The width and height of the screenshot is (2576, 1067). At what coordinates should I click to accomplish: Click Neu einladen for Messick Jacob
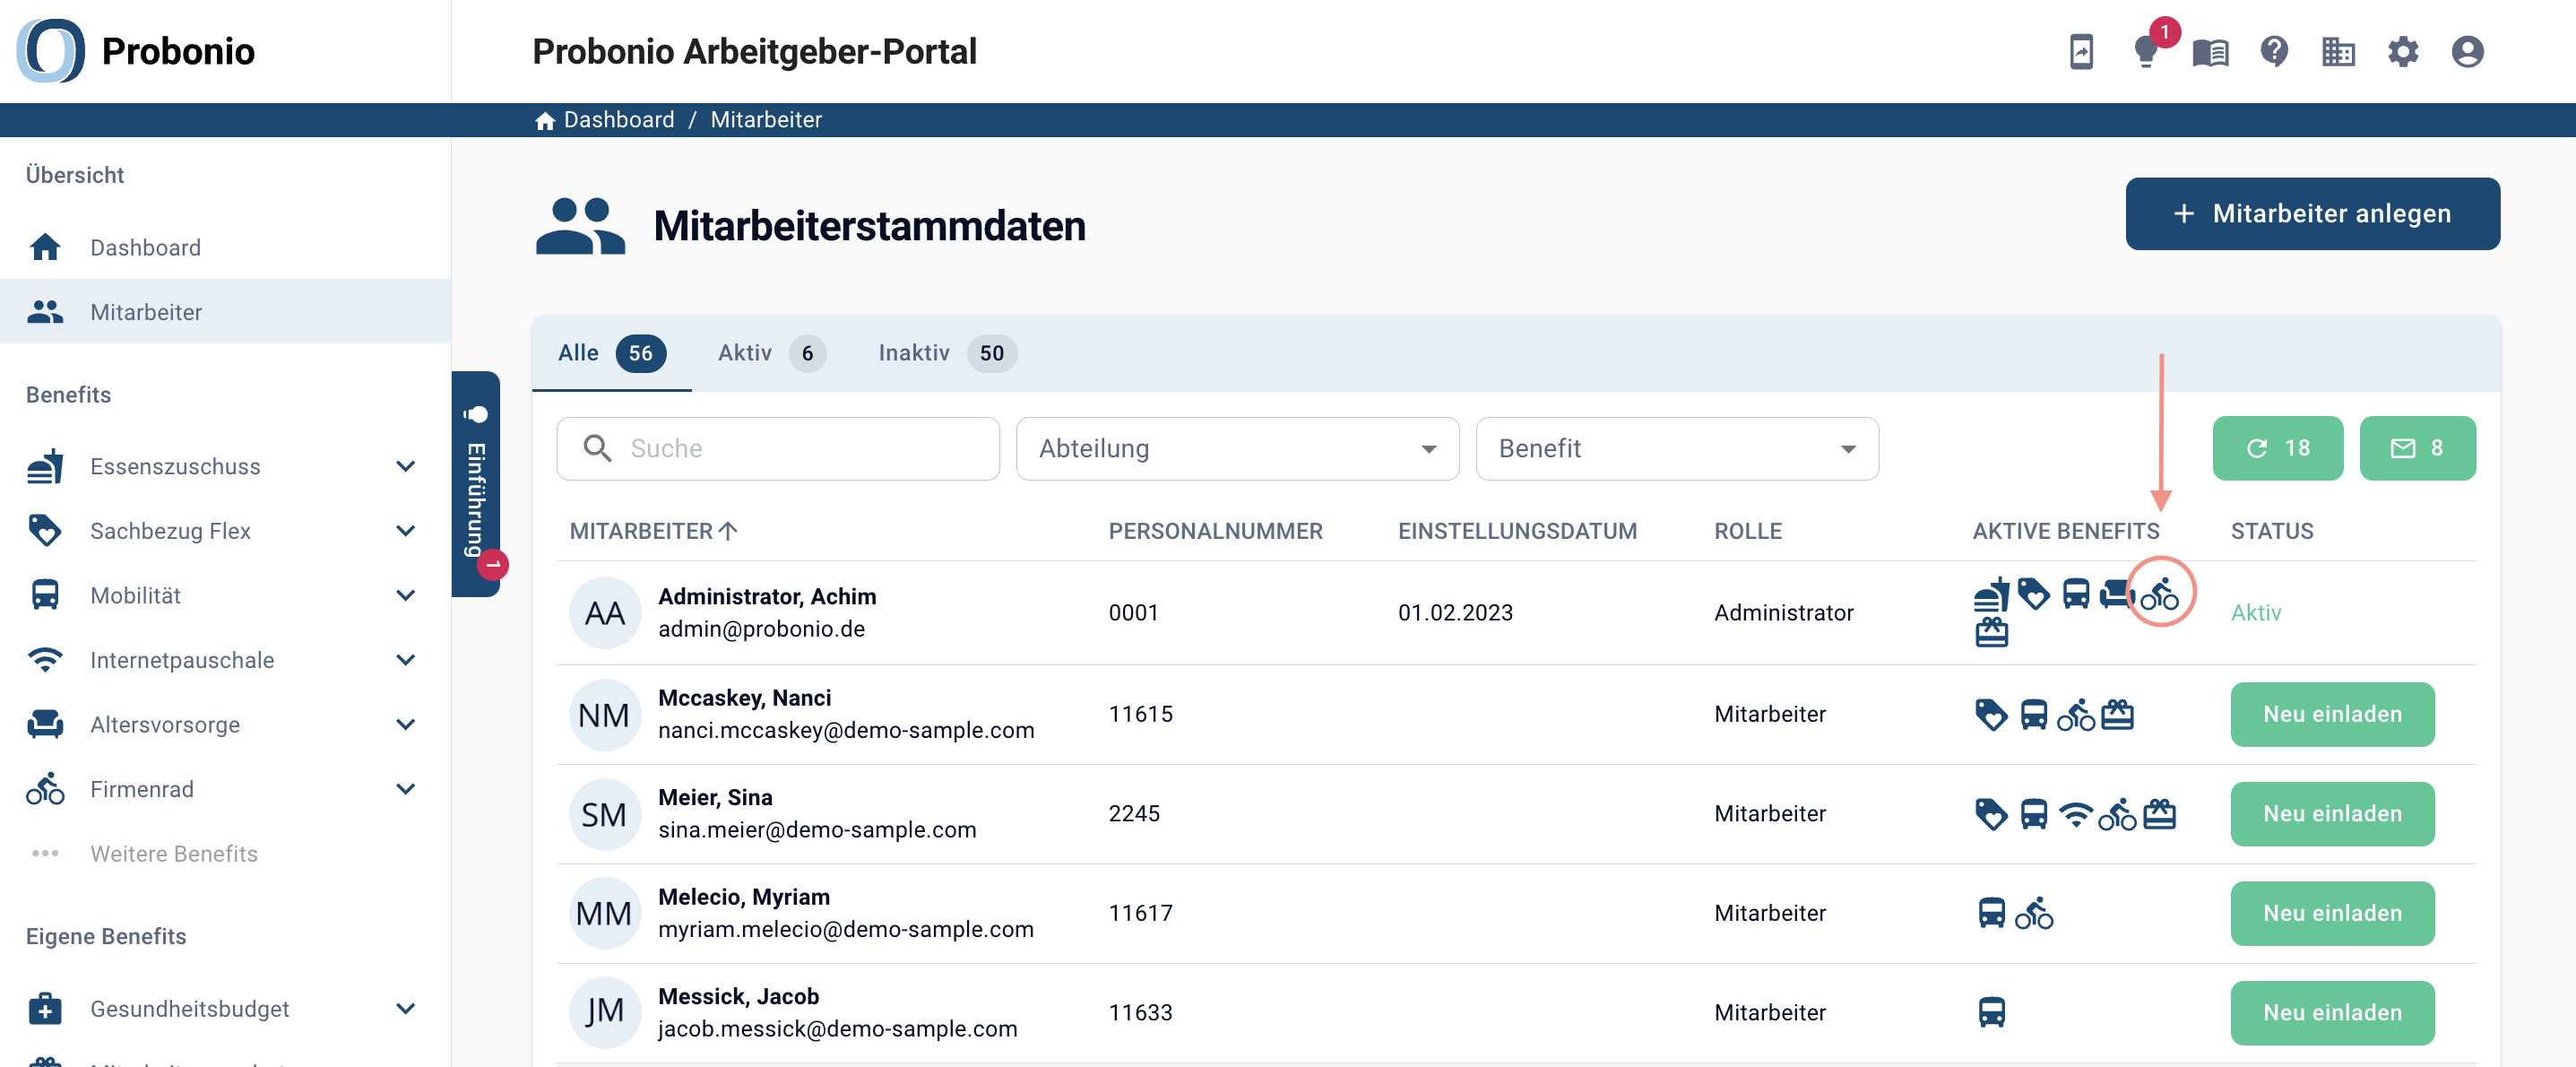click(x=2332, y=1012)
